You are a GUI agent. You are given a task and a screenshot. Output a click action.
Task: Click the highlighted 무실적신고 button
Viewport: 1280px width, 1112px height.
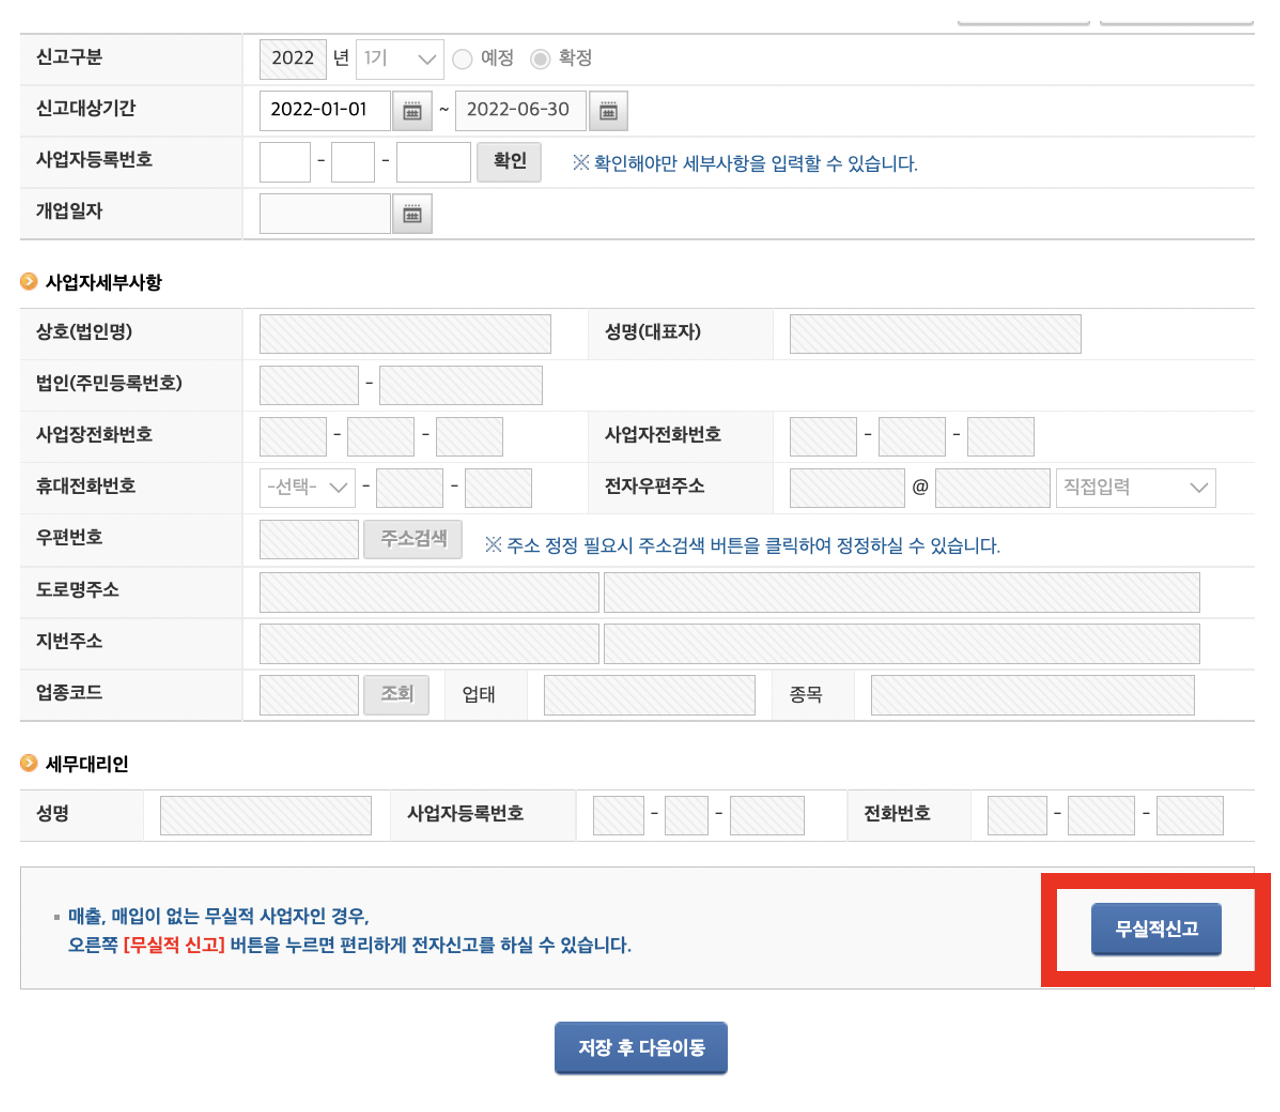tap(1156, 928)
